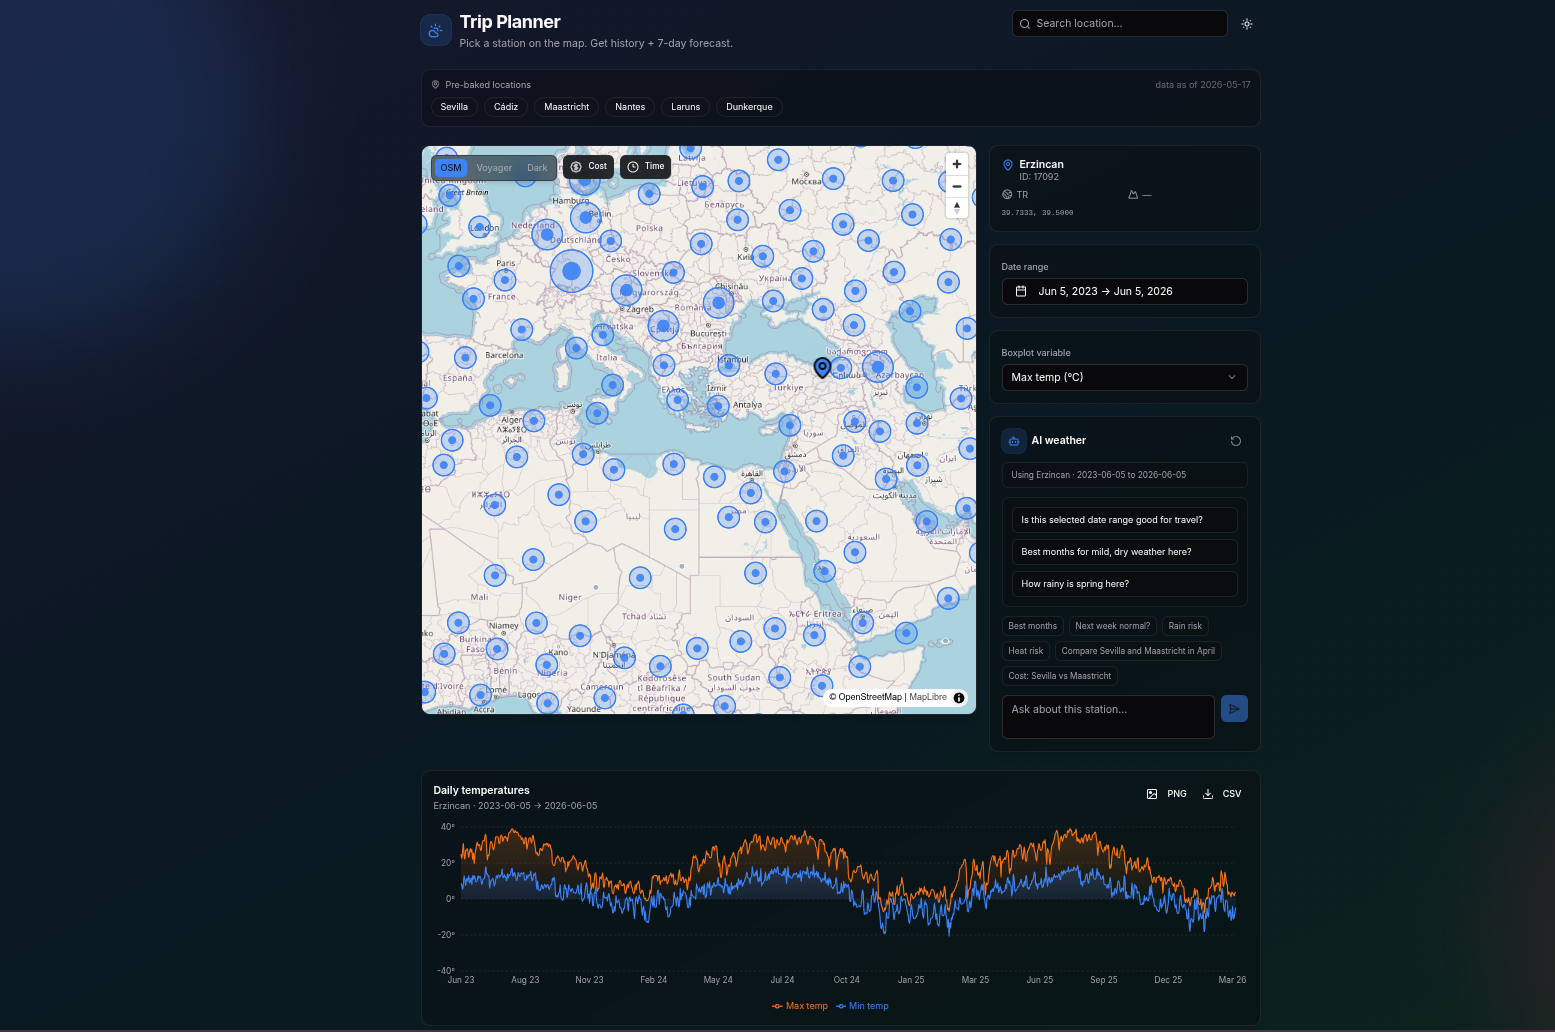The width and height of the screenshot is (1555, 1032).
Task: Hide Min temp series in legend
Action: click(x=862, y=1006)
